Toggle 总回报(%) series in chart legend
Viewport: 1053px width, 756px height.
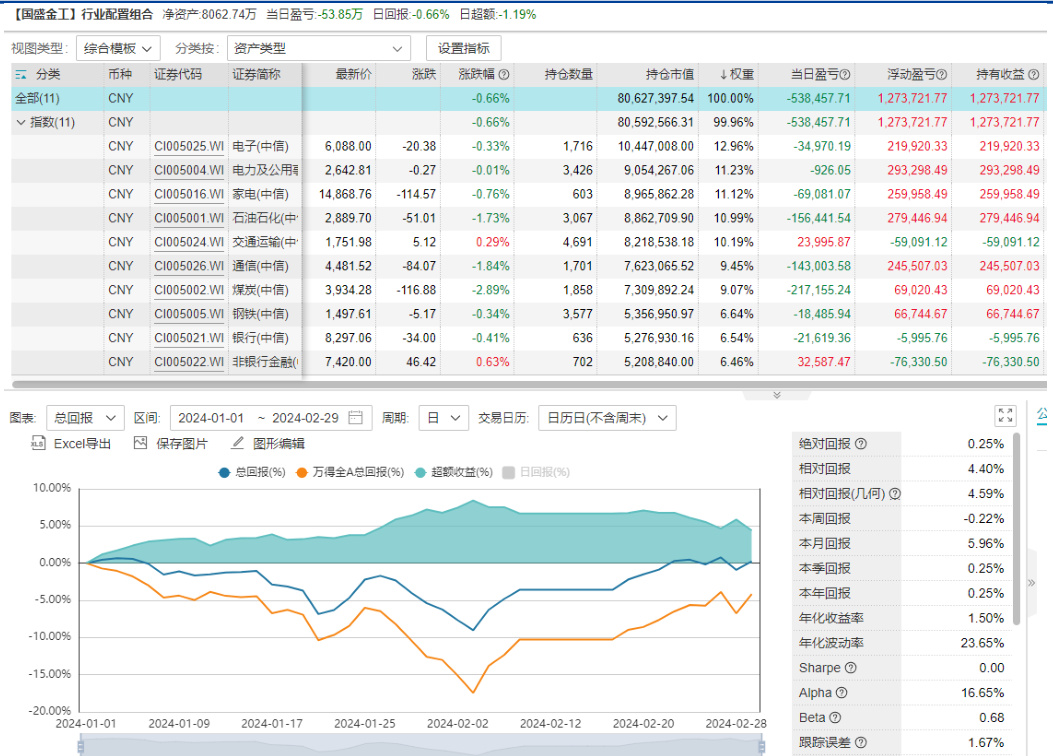point(252,472)
